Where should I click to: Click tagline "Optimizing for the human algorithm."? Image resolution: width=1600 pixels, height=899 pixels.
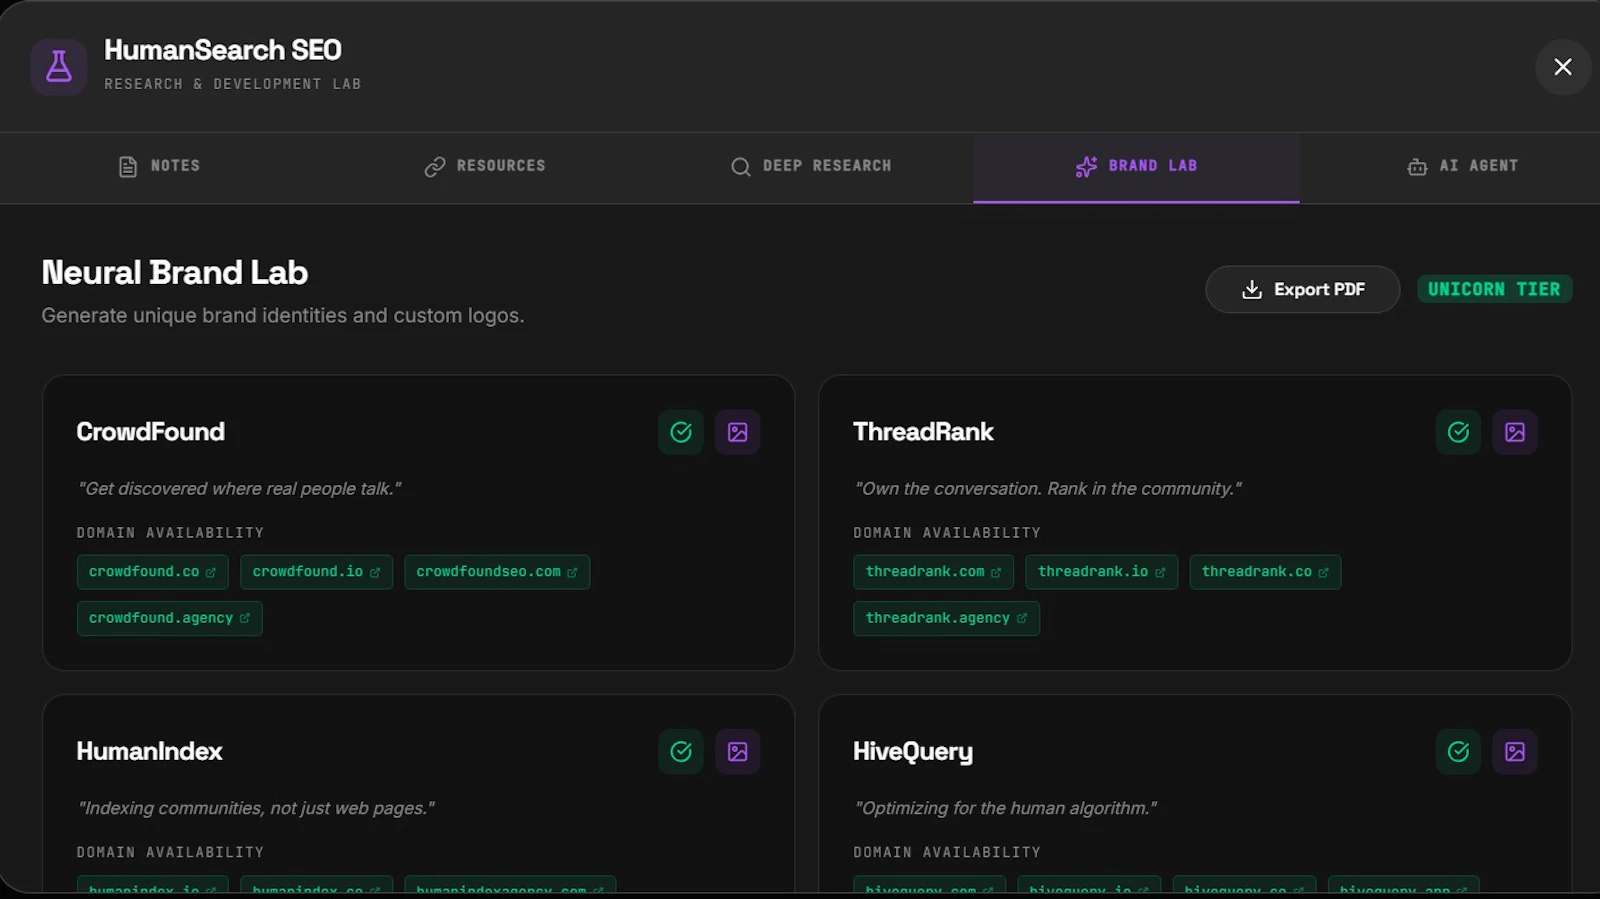(x=1005, y=808)
